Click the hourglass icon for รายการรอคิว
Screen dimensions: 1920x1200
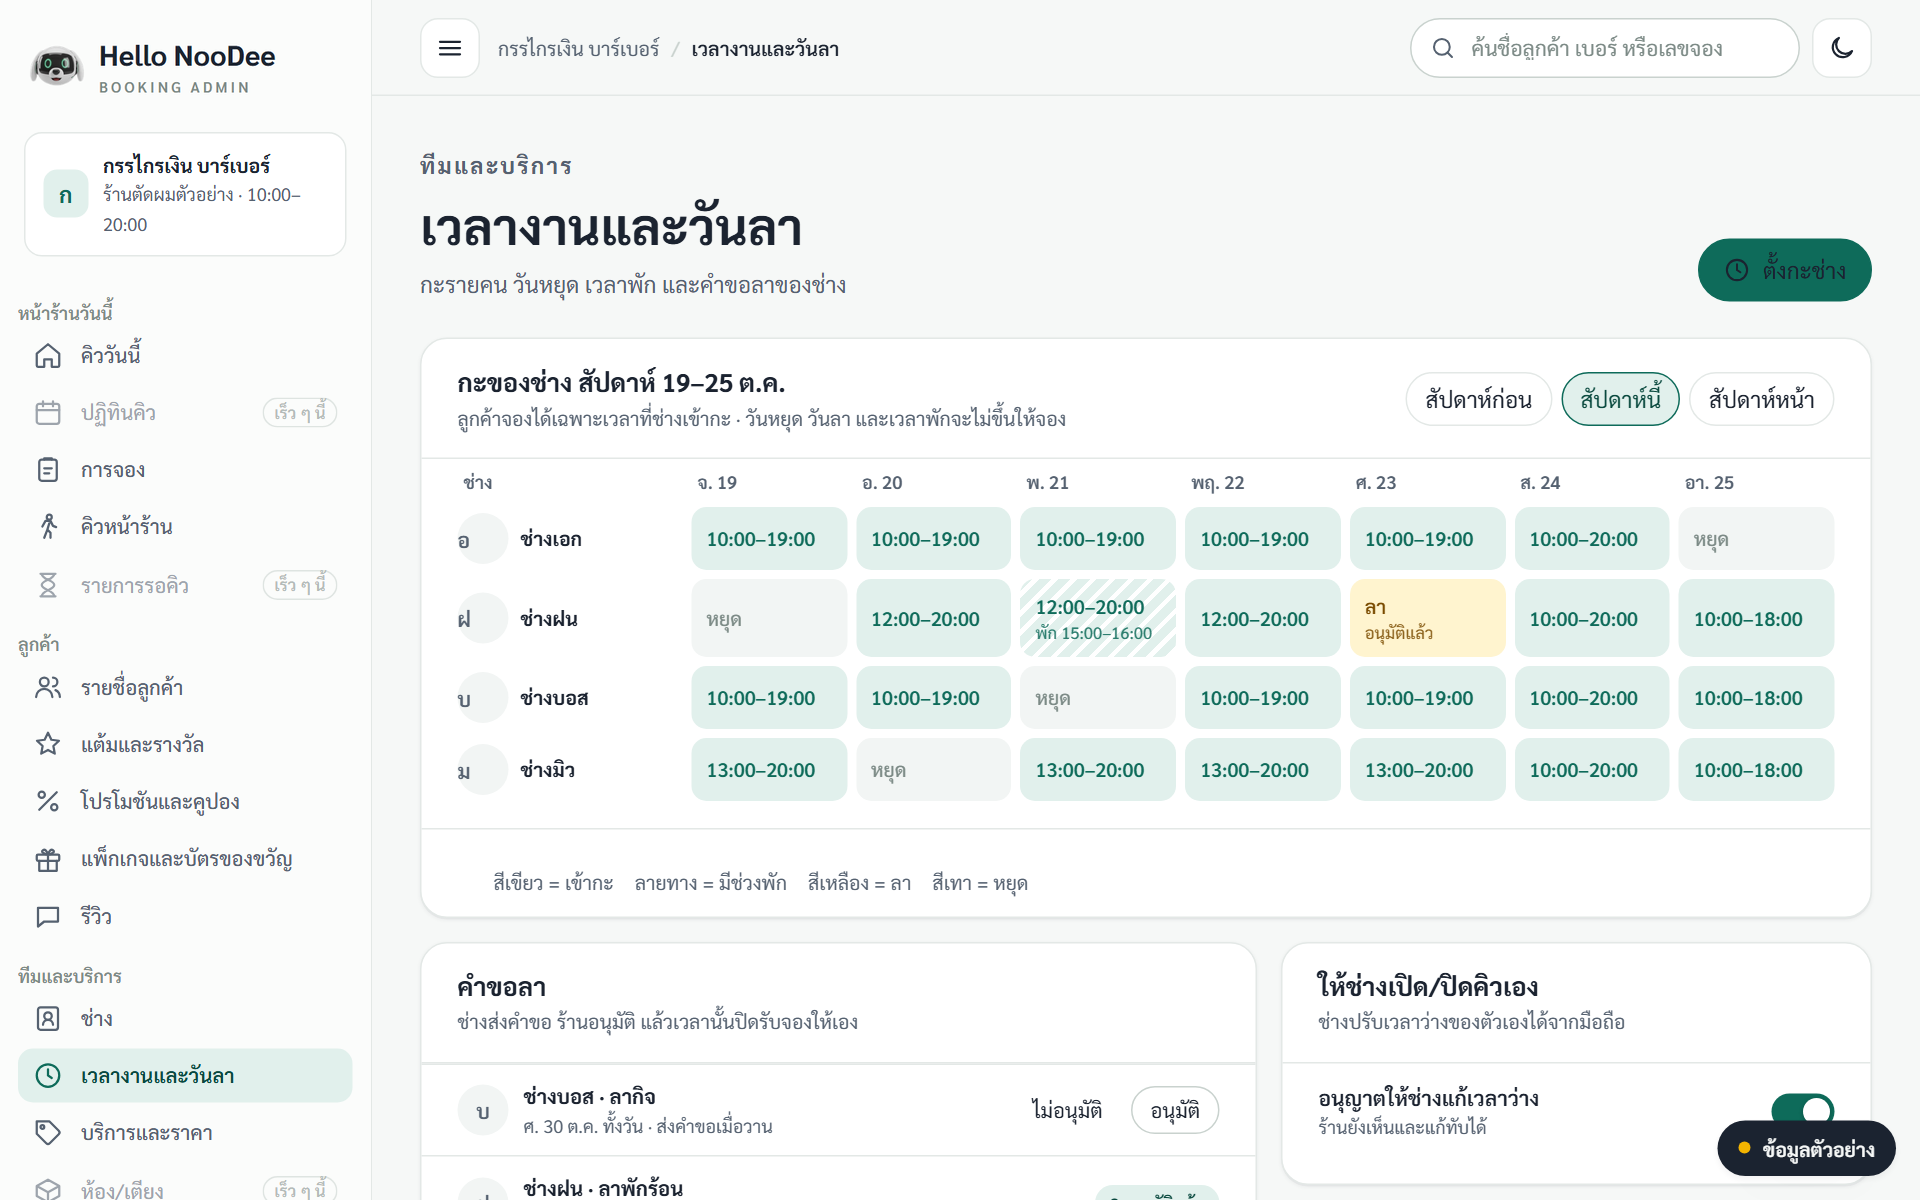(48, 585)
